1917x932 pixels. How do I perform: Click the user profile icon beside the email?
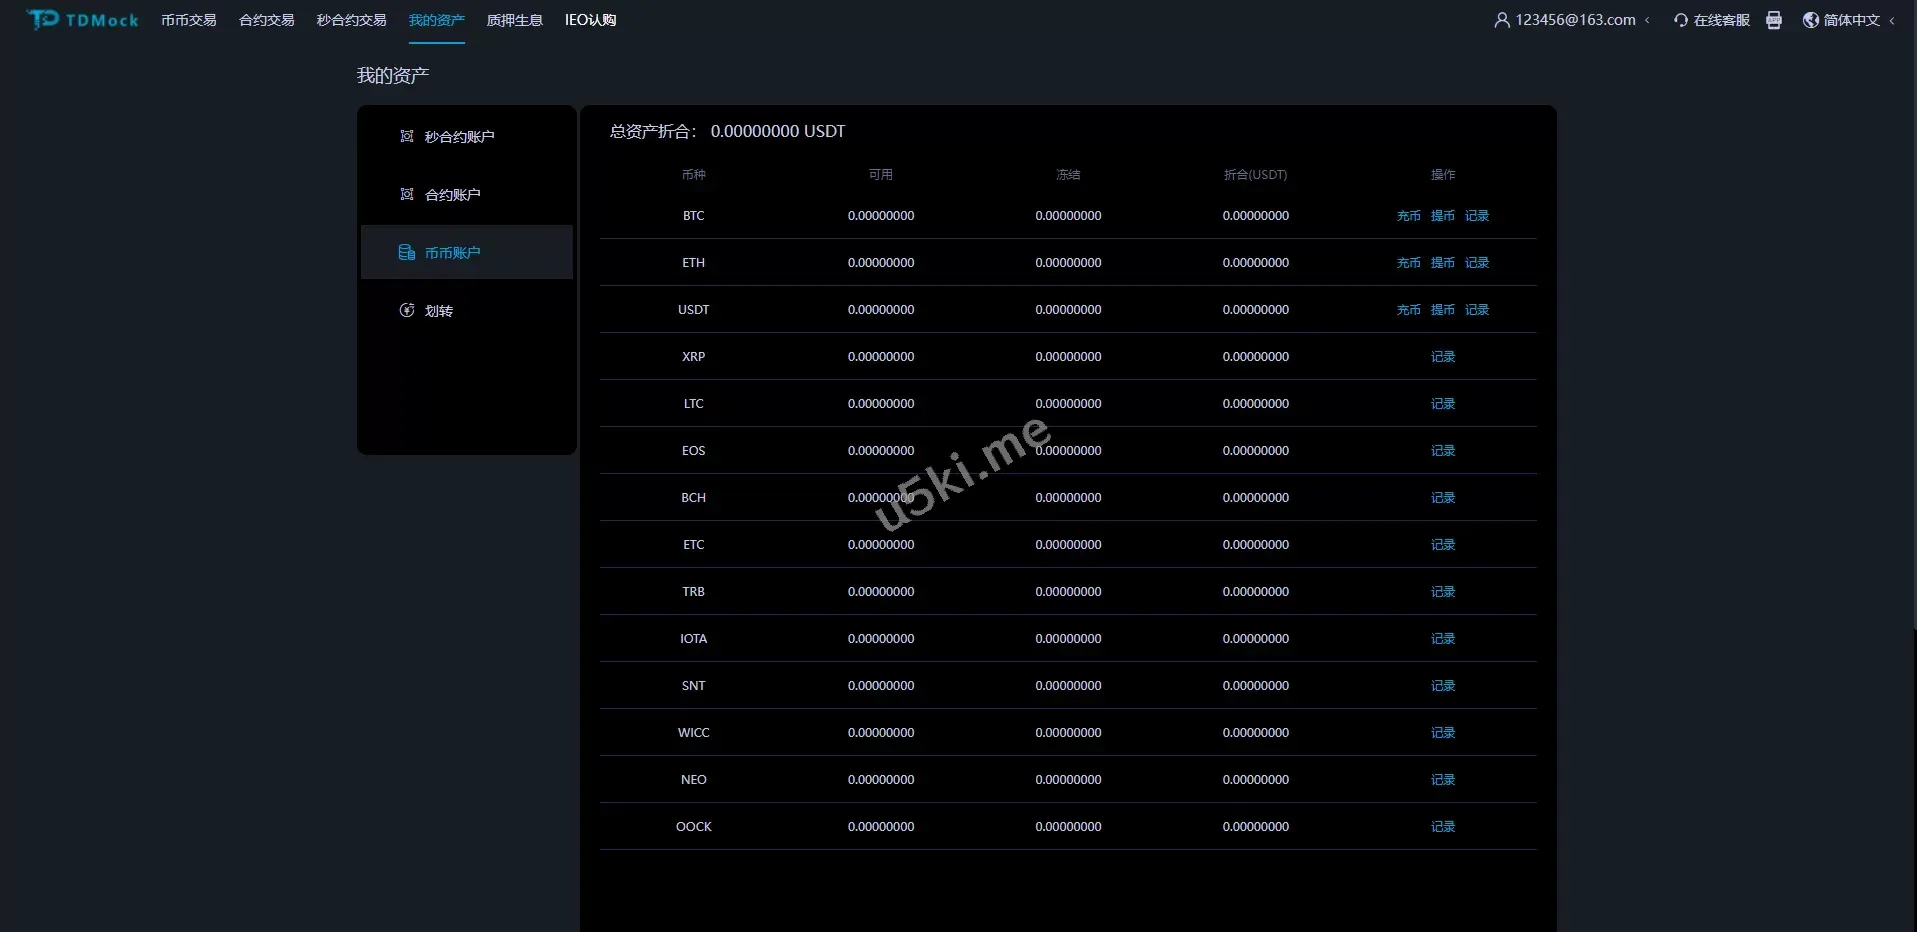click(x=1501, y=20)
